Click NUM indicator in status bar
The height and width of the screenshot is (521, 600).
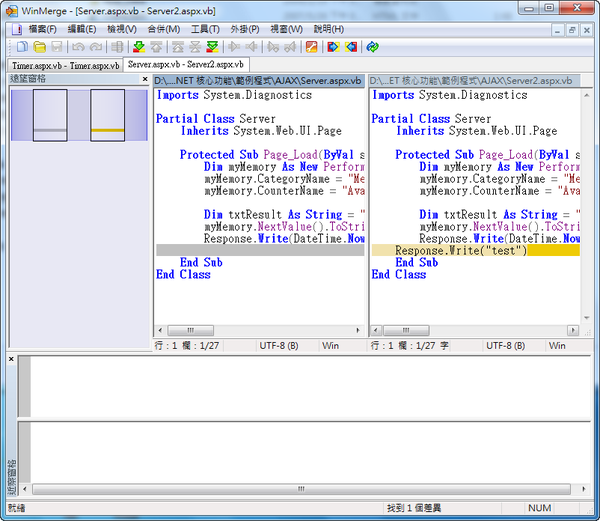tap(540, 508)
